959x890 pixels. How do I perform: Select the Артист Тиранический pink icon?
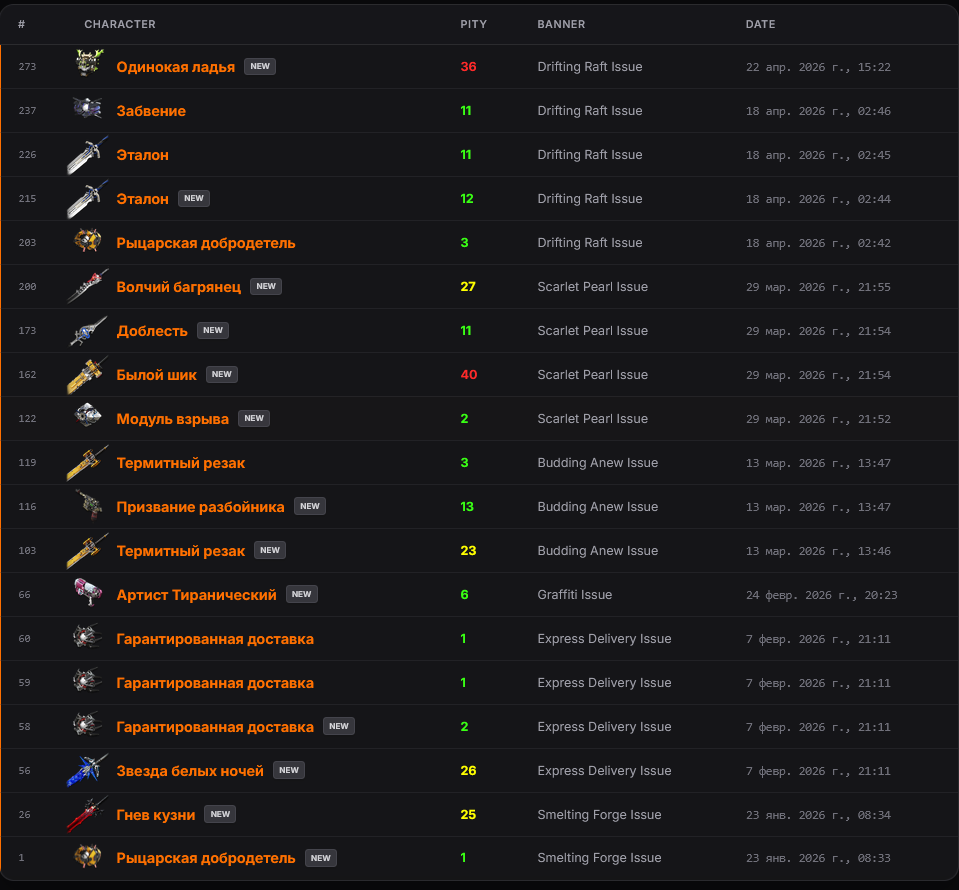[87, 592]
